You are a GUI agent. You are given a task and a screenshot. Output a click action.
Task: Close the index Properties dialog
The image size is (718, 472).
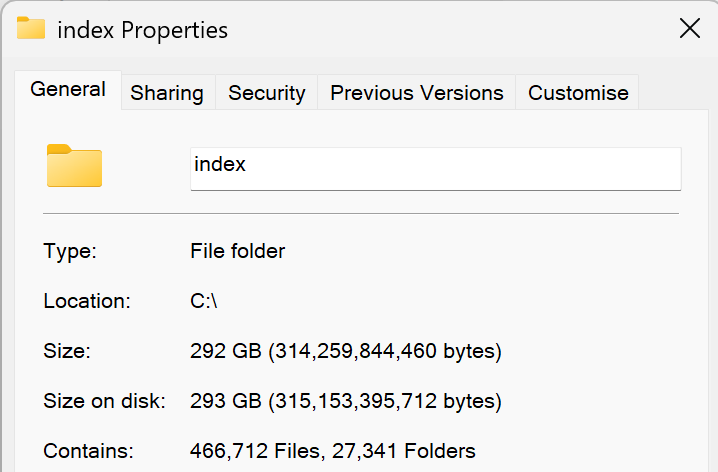coord(690,28)
